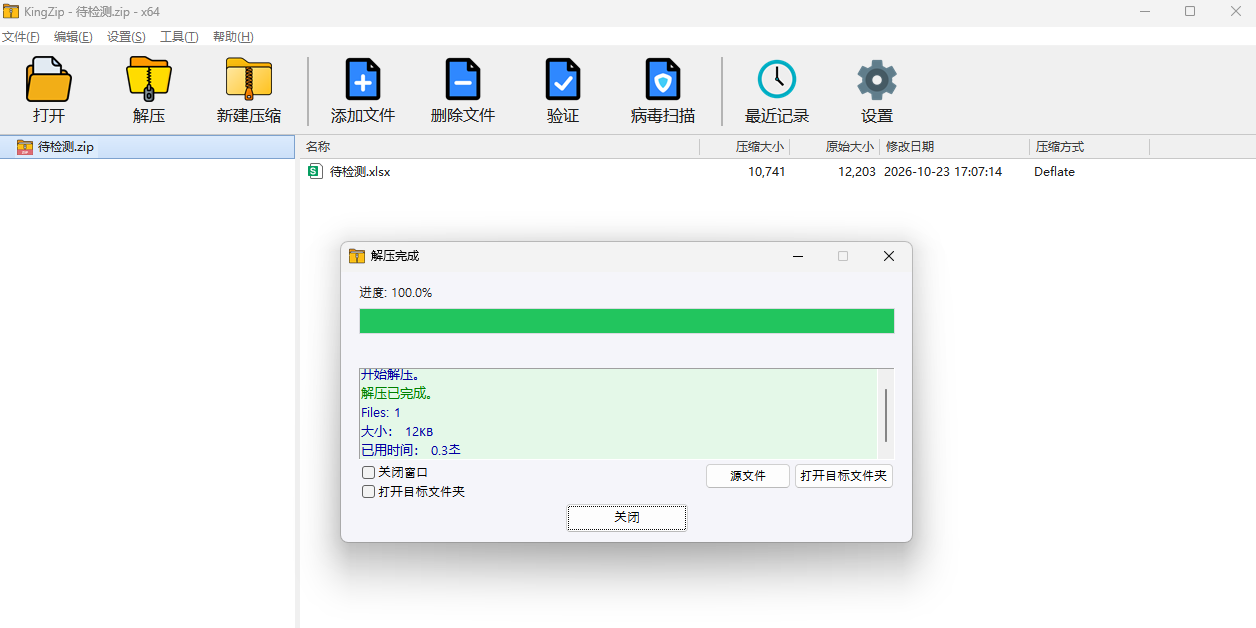Viewport: 1256px width, 628px height.
Task: Open the 帮助(H) menu
Action: [233, 37]
